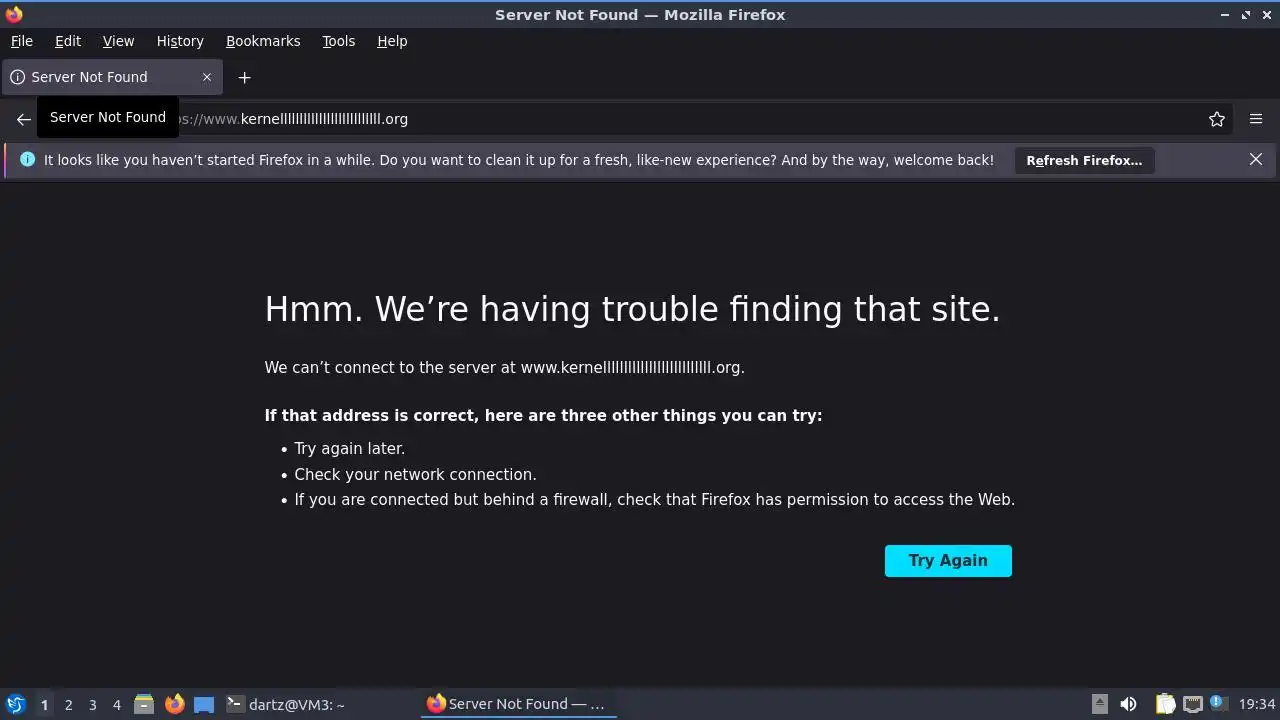Switch to workspace 3 in the pager
1280x720 pixels.
pos(92,705)
